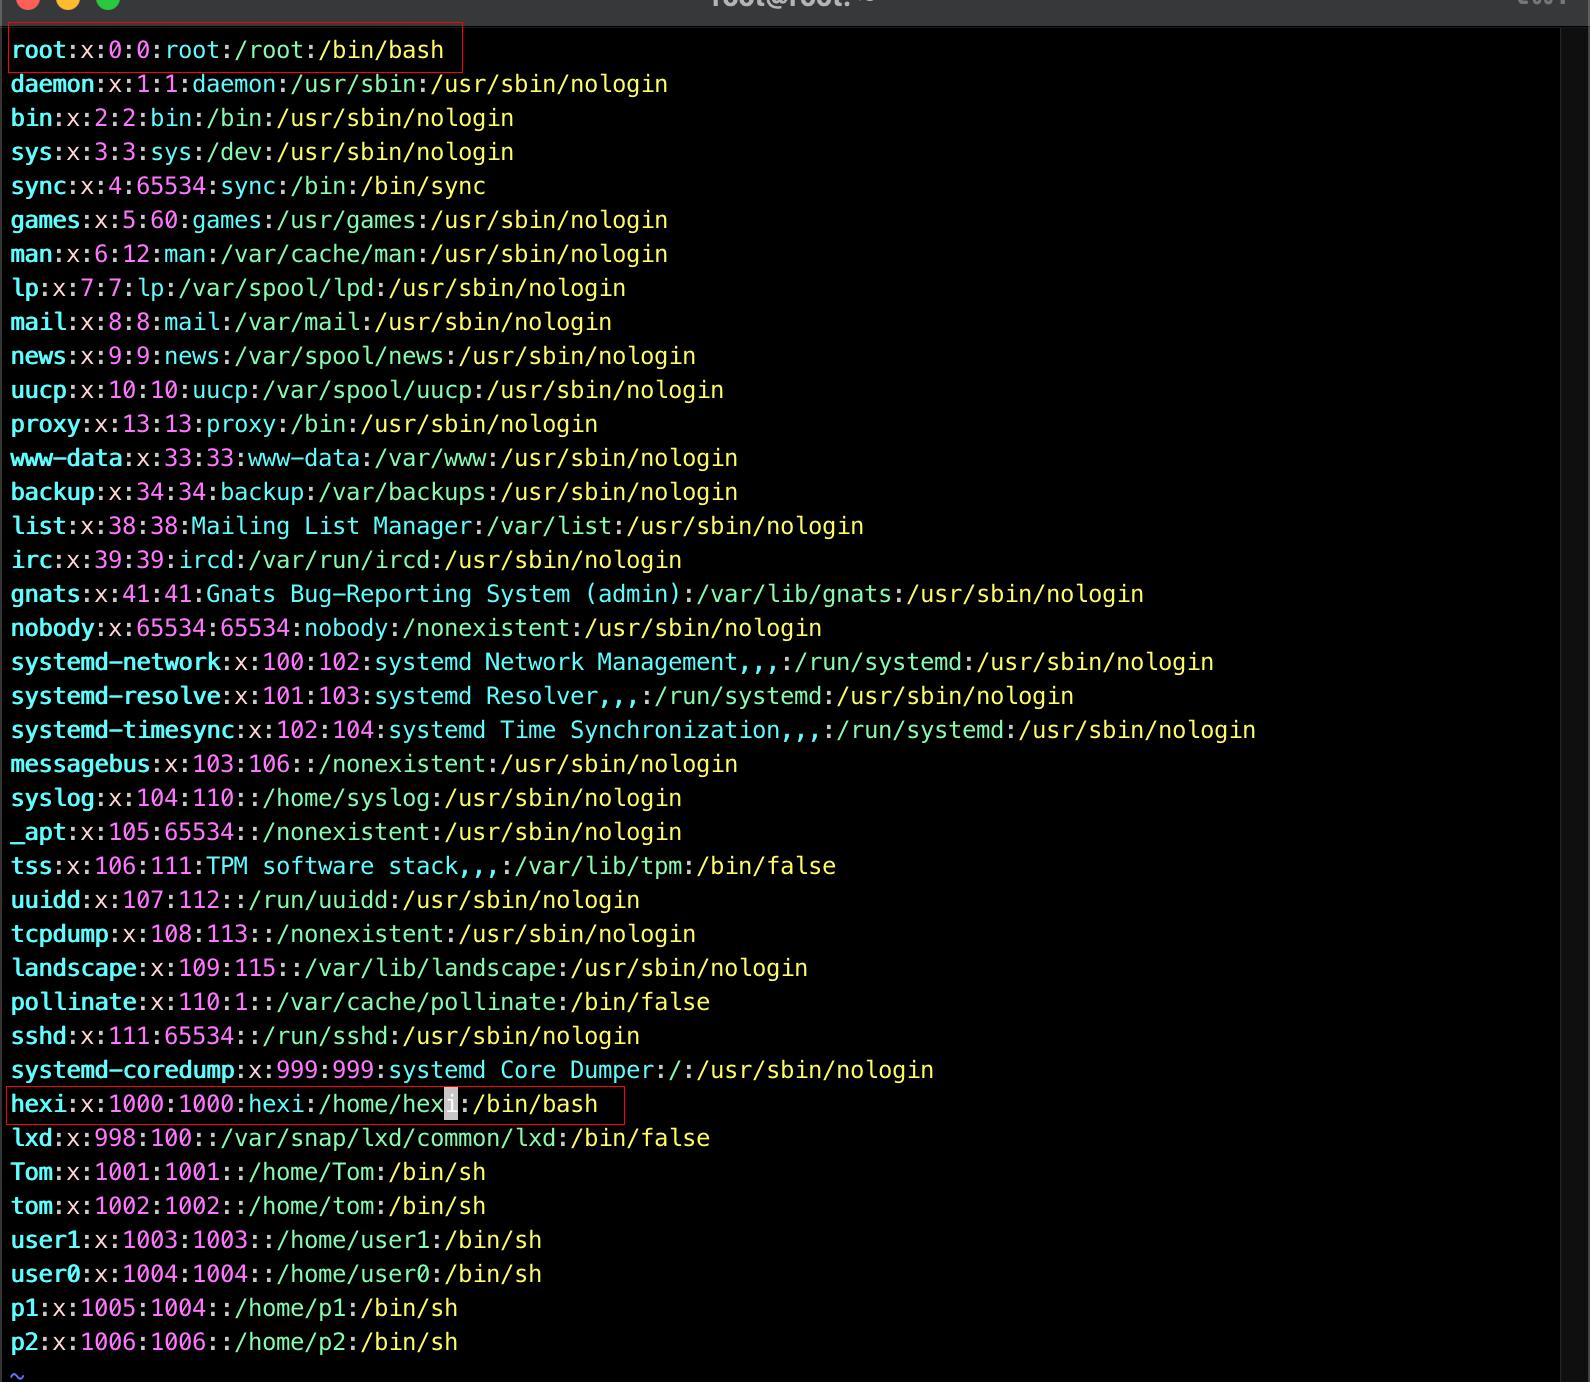Click the bin:x:2:2 entry

262,118
